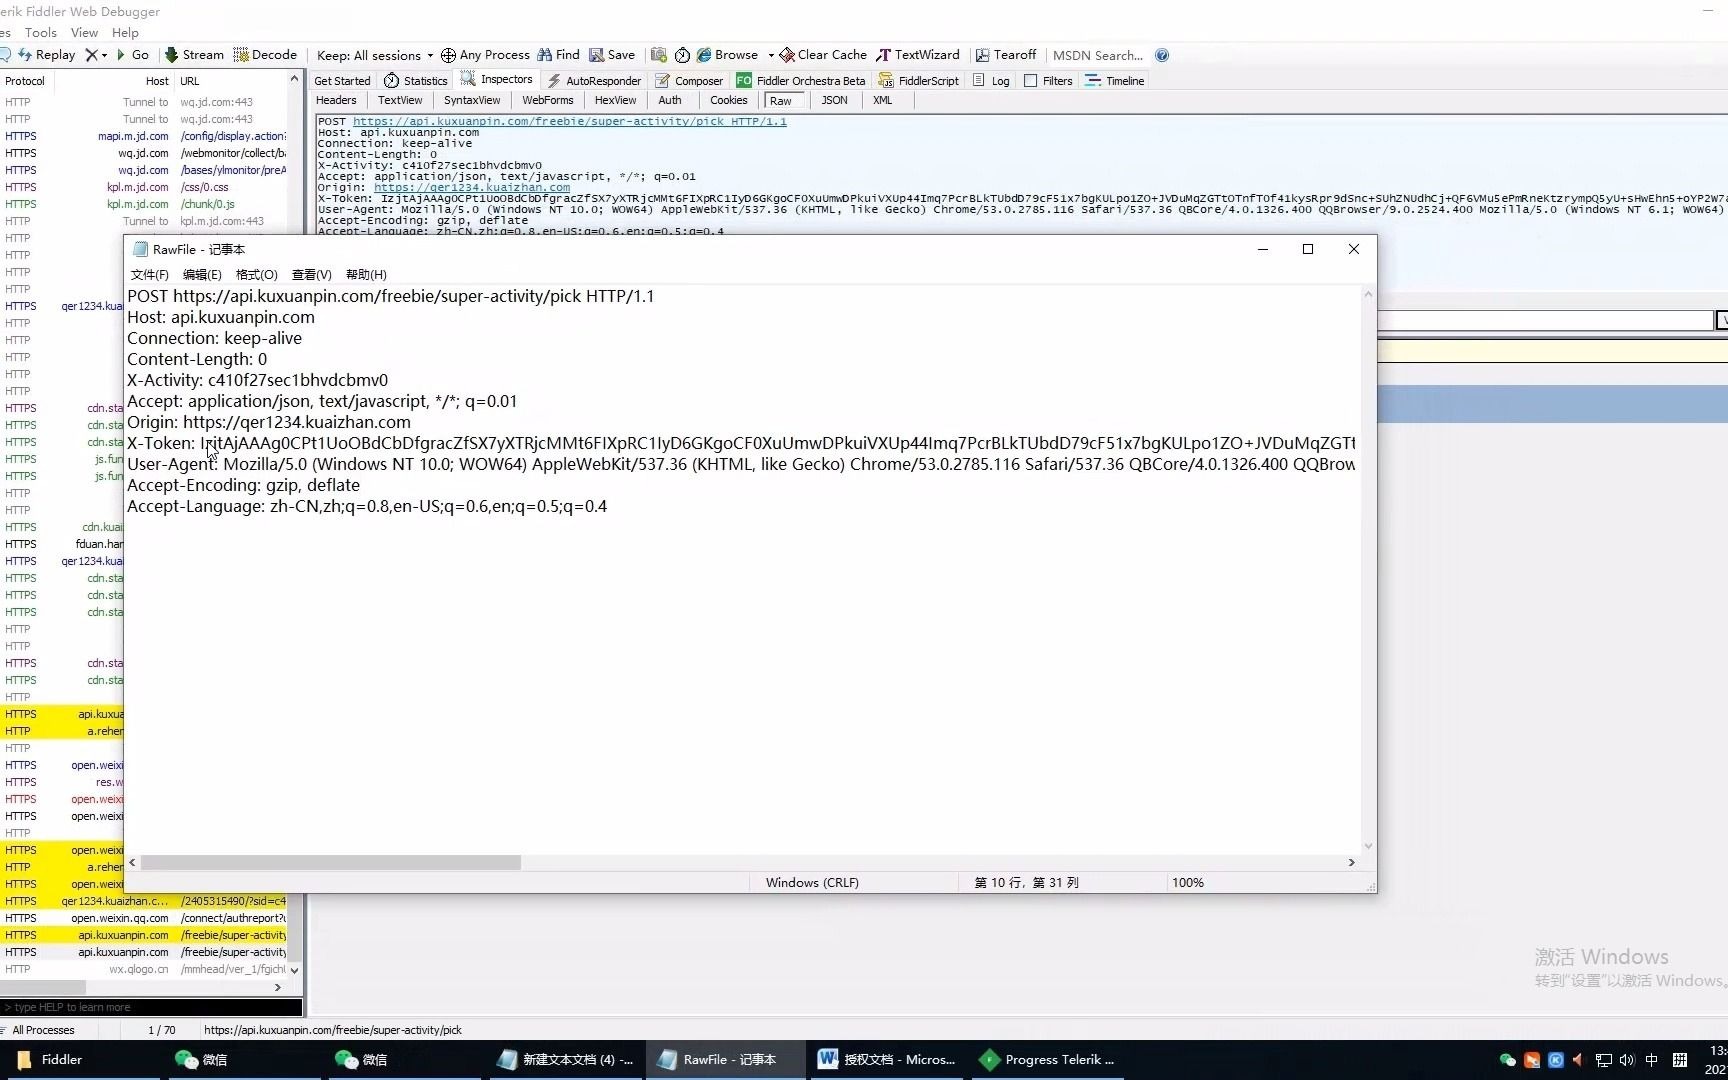Open the TextWizard tool
This screenshot has width=1728, height=1080.
tap(918, 55)
